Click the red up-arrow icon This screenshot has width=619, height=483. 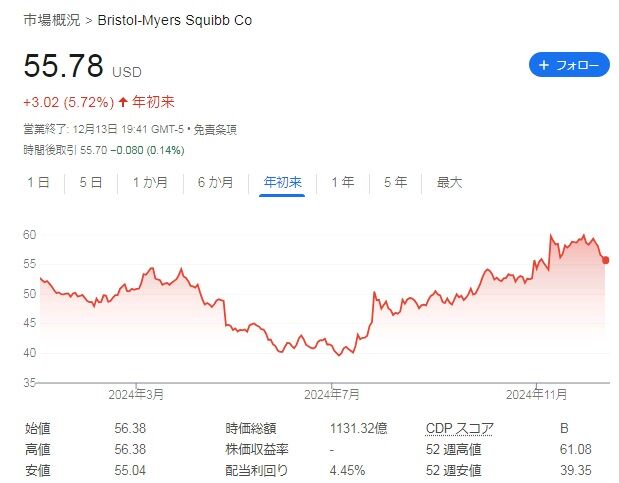tap(123, 102)
